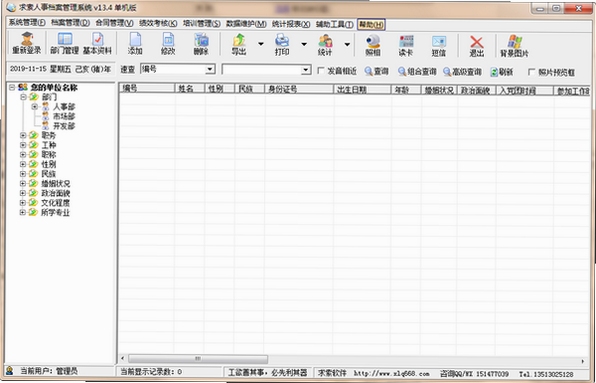Click the 刷新 refresh button
The image size is (596, 383).
pos(502,71)
